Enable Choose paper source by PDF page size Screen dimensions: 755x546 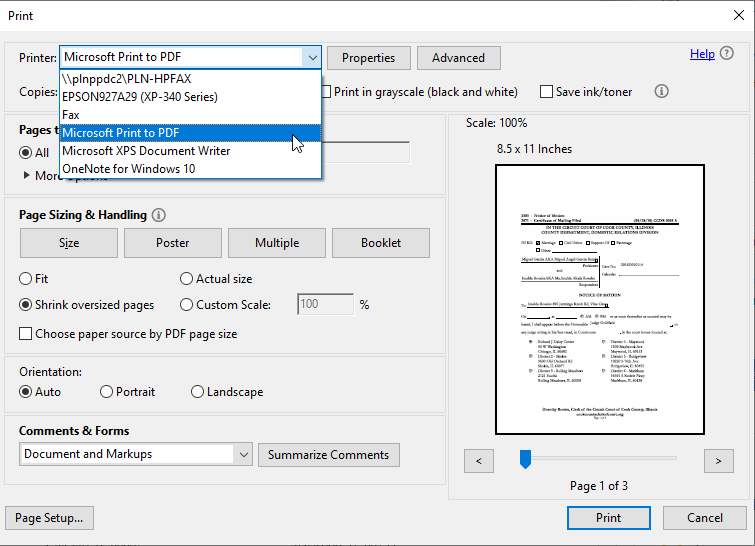[27, 334]
